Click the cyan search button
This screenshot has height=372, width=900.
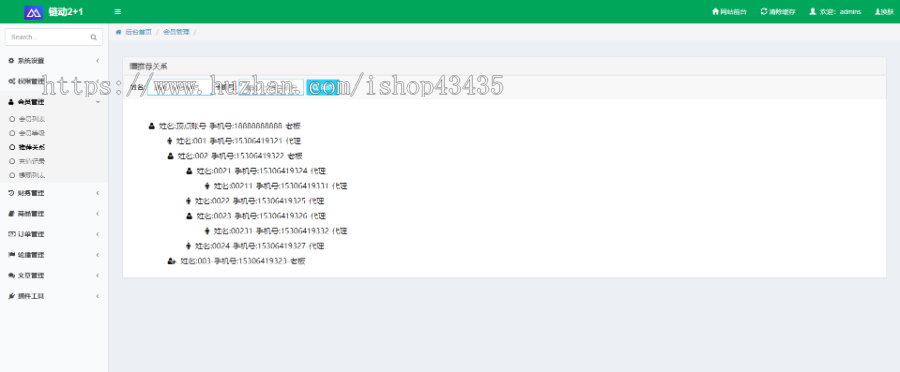tap(323, 87)
